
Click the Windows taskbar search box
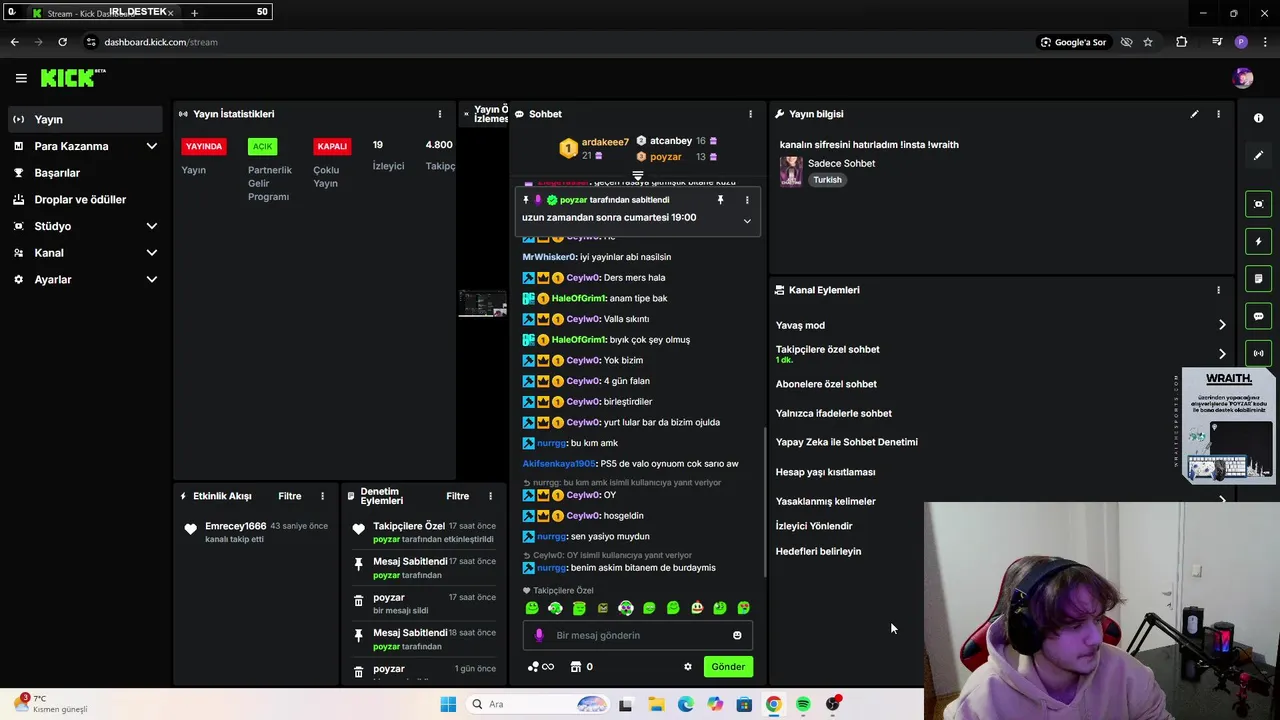[538, 704]
